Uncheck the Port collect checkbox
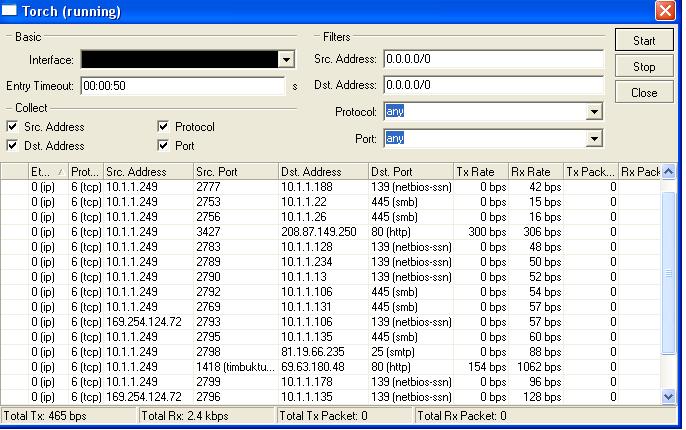The width and height of the screenshot is (686, 430). click(x=163, y=146)
